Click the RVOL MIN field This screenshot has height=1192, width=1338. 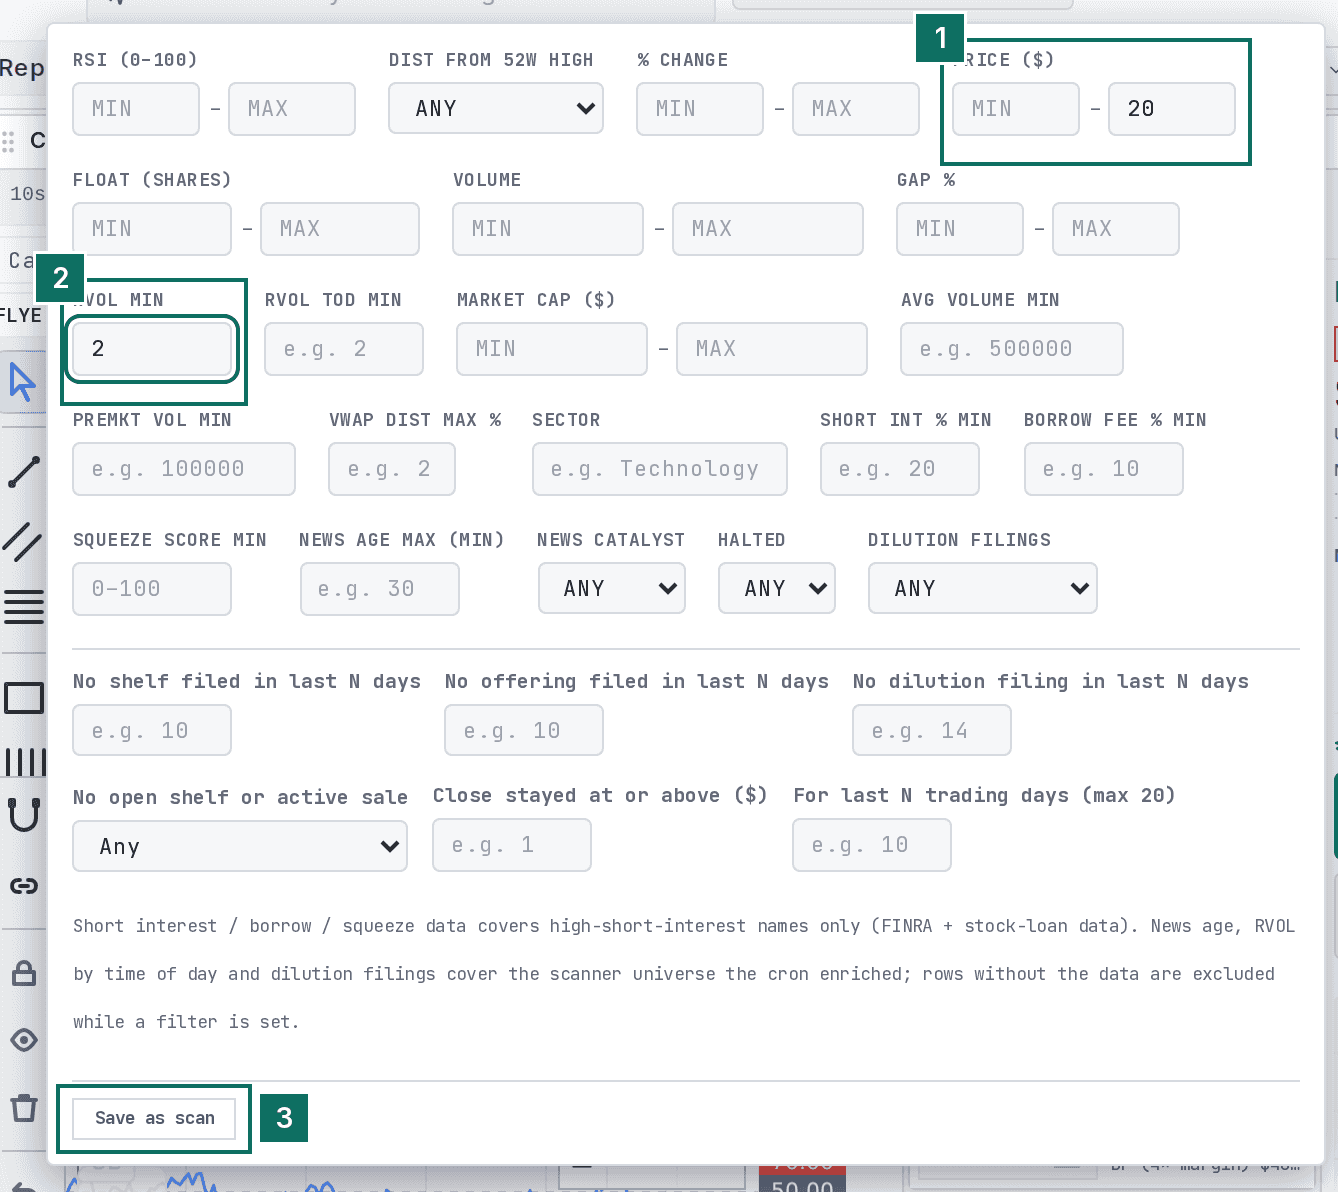(x=152, y=349)
